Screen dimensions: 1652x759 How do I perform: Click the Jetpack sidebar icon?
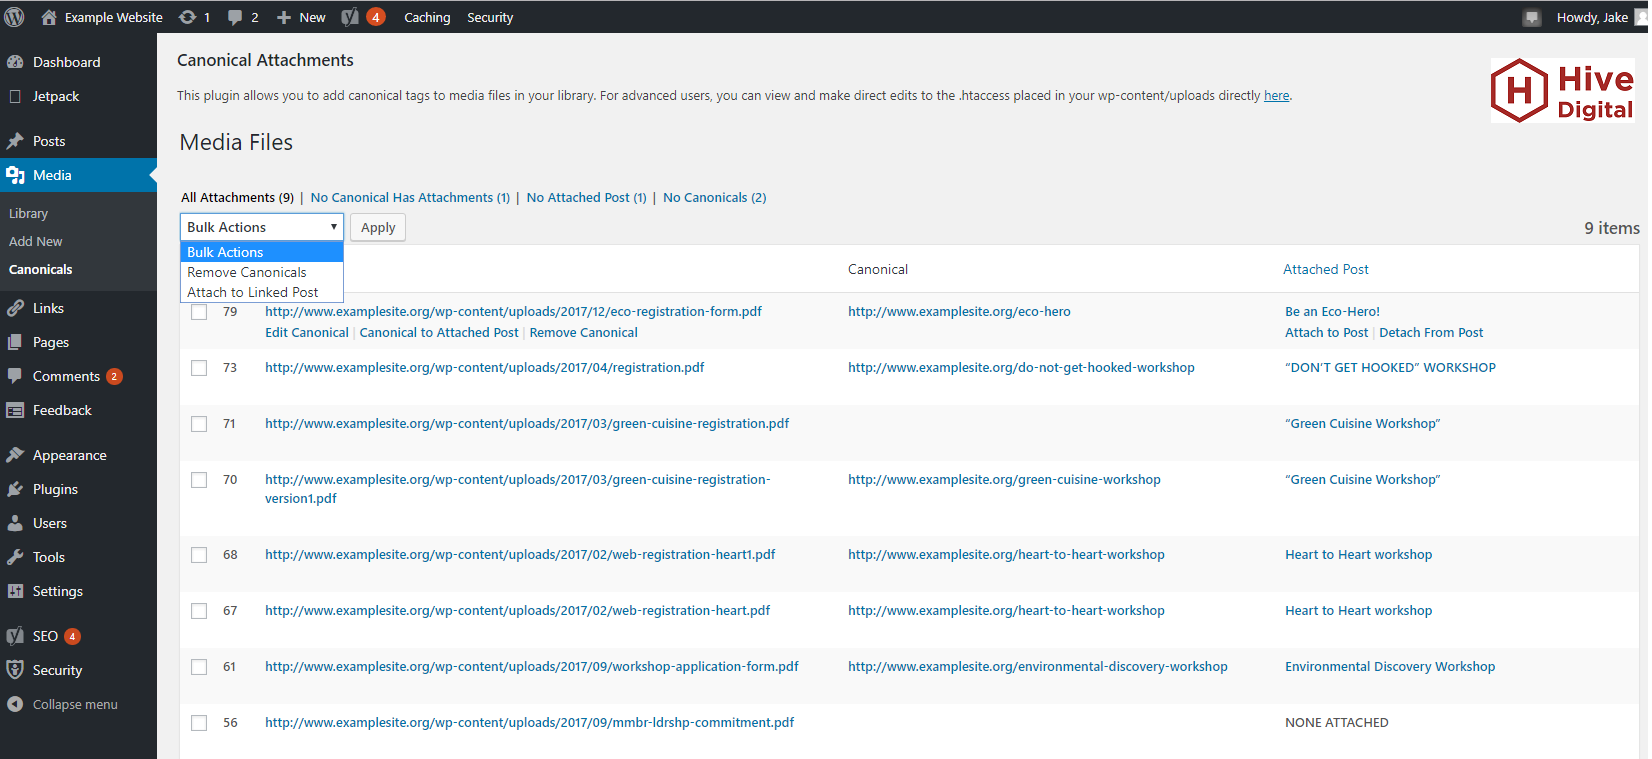point(15,96)
